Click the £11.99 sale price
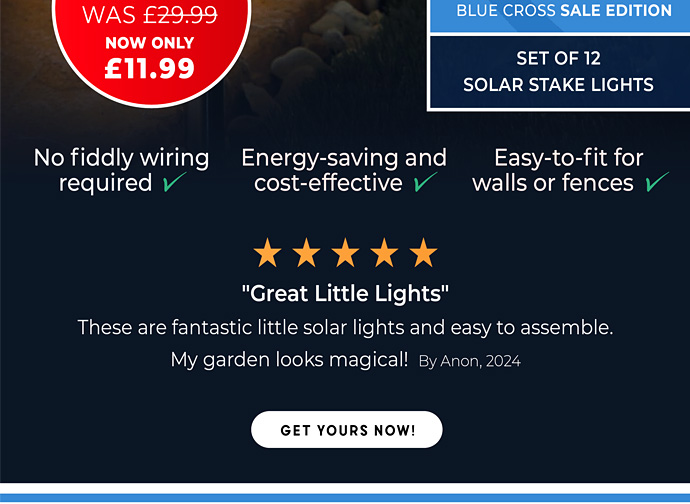690x504 pixels. [151, 69]
